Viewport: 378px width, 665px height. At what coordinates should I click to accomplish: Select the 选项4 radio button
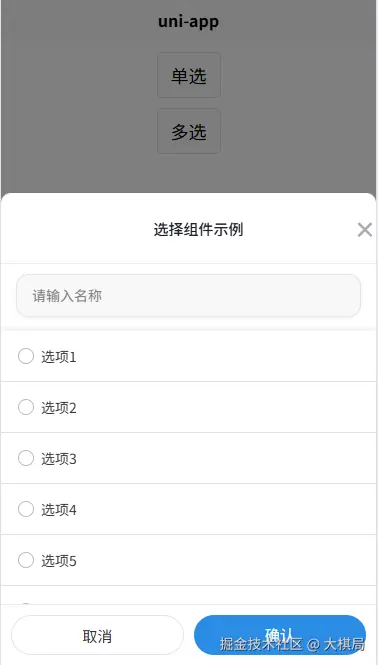click(x=26, y=509)
